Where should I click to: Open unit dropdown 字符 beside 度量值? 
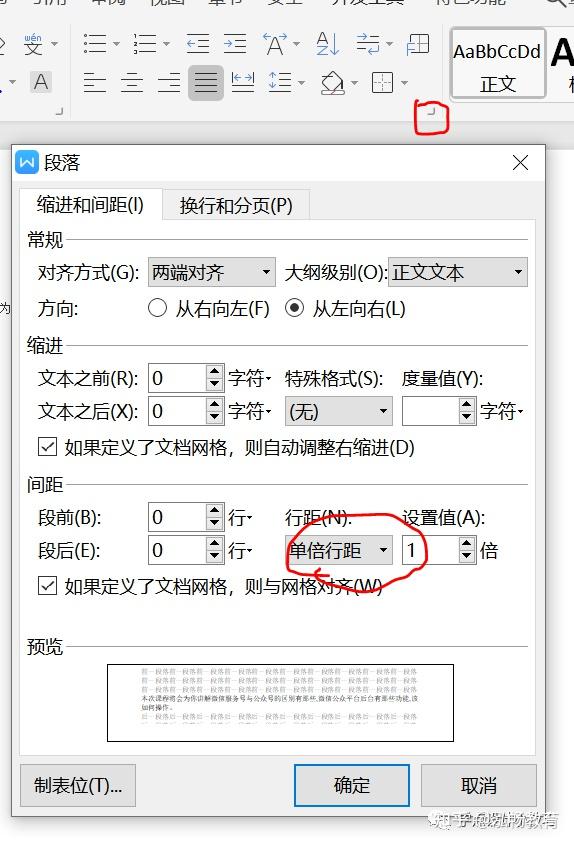coord(502,411)
